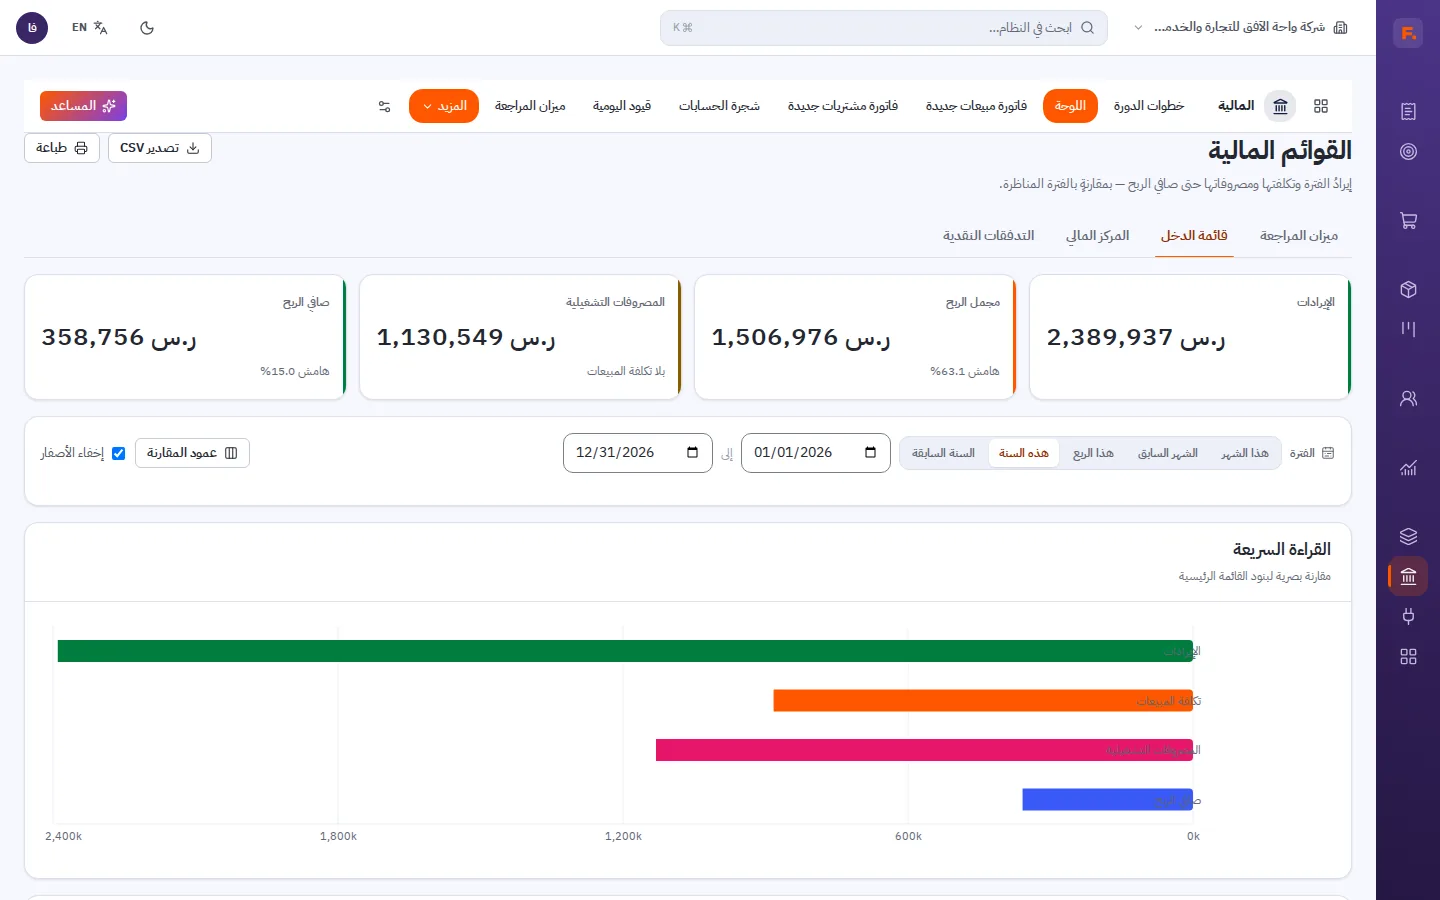The width and height of the screenshot is (1440, 900).
Task: Open the user contacts sidebar icon
Action: click(x=1408, y=398)
